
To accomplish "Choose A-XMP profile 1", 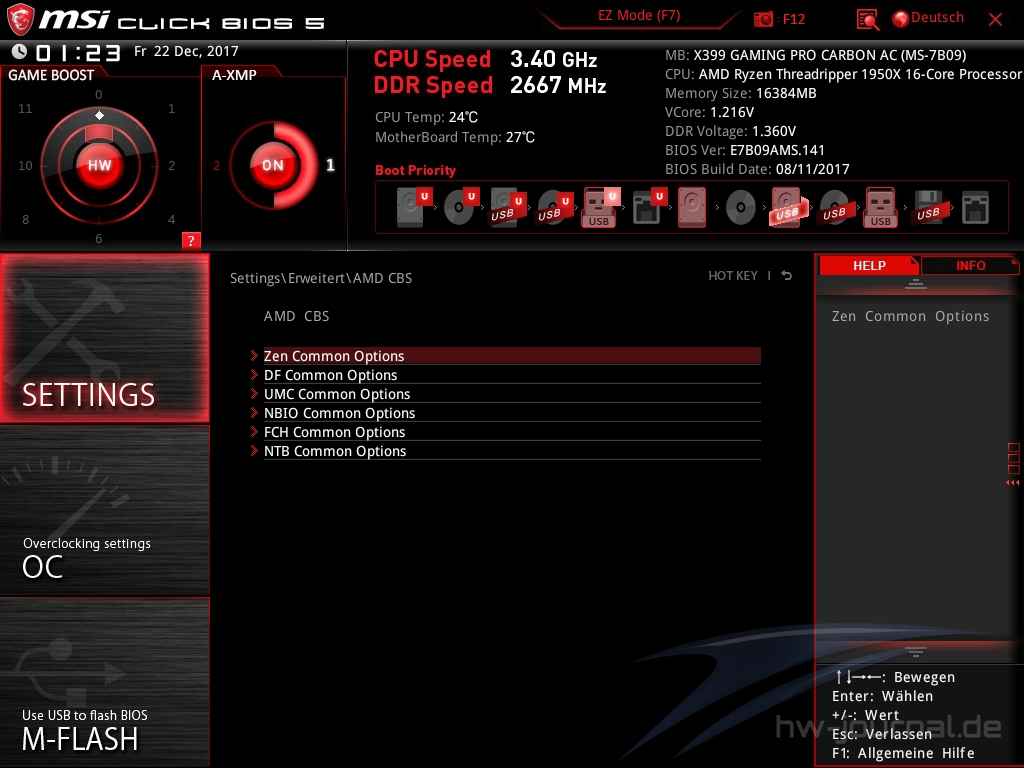I will click(x=330, y=165).
